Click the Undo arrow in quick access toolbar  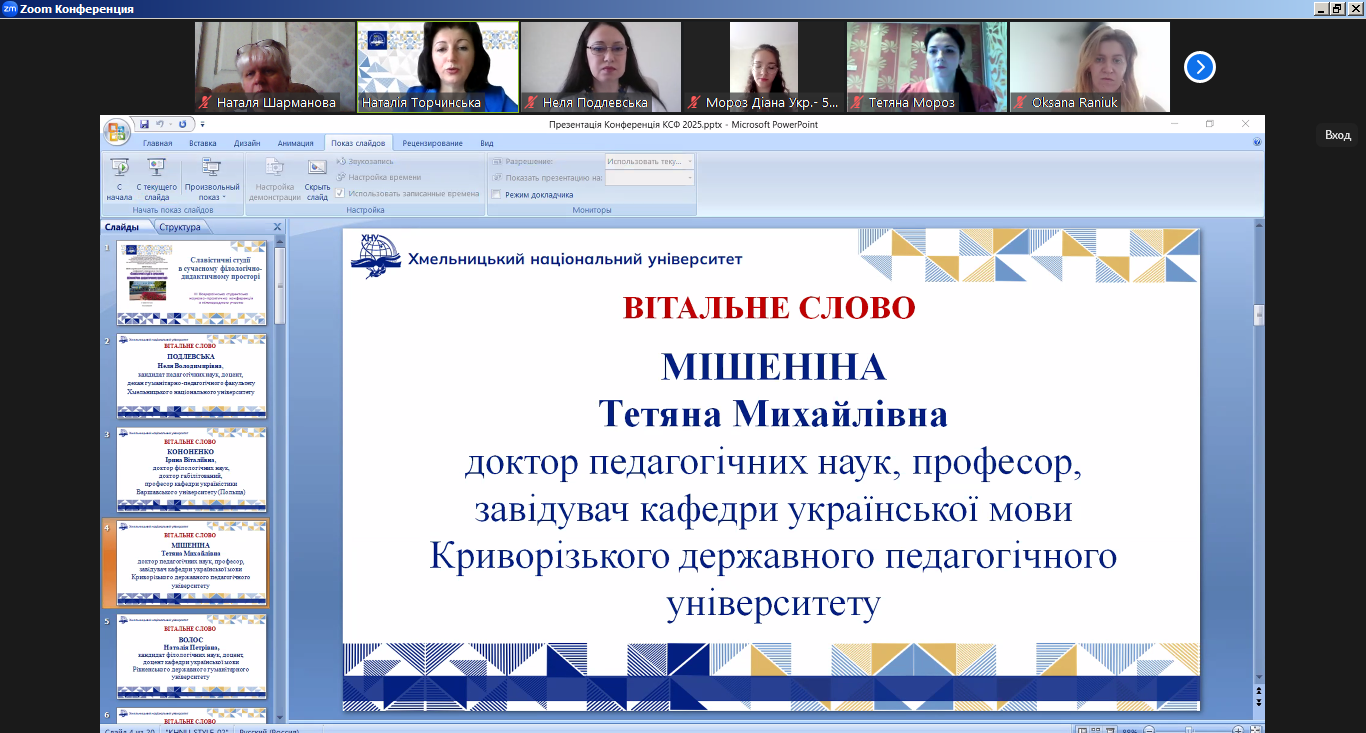coord(160,125)
